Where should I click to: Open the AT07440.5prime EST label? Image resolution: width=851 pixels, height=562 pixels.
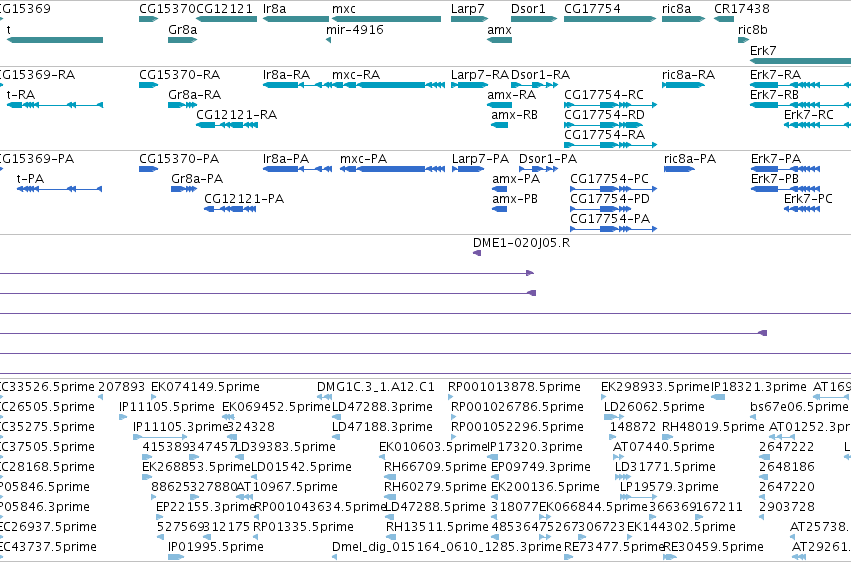pos(664,447)
